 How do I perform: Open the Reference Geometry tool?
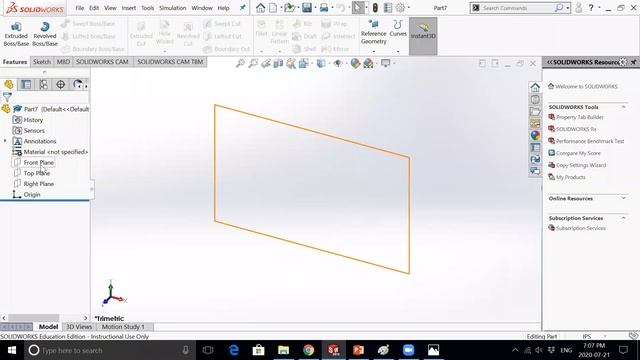[x=373, y=32]
